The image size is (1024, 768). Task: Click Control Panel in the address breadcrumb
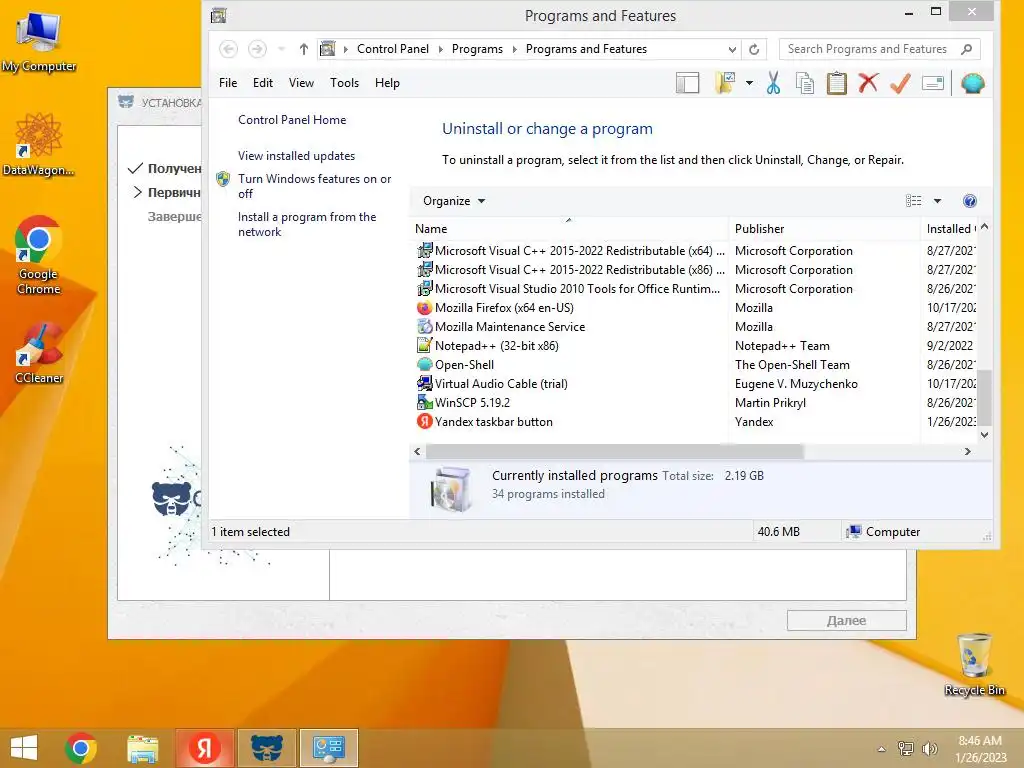[392, 49]
